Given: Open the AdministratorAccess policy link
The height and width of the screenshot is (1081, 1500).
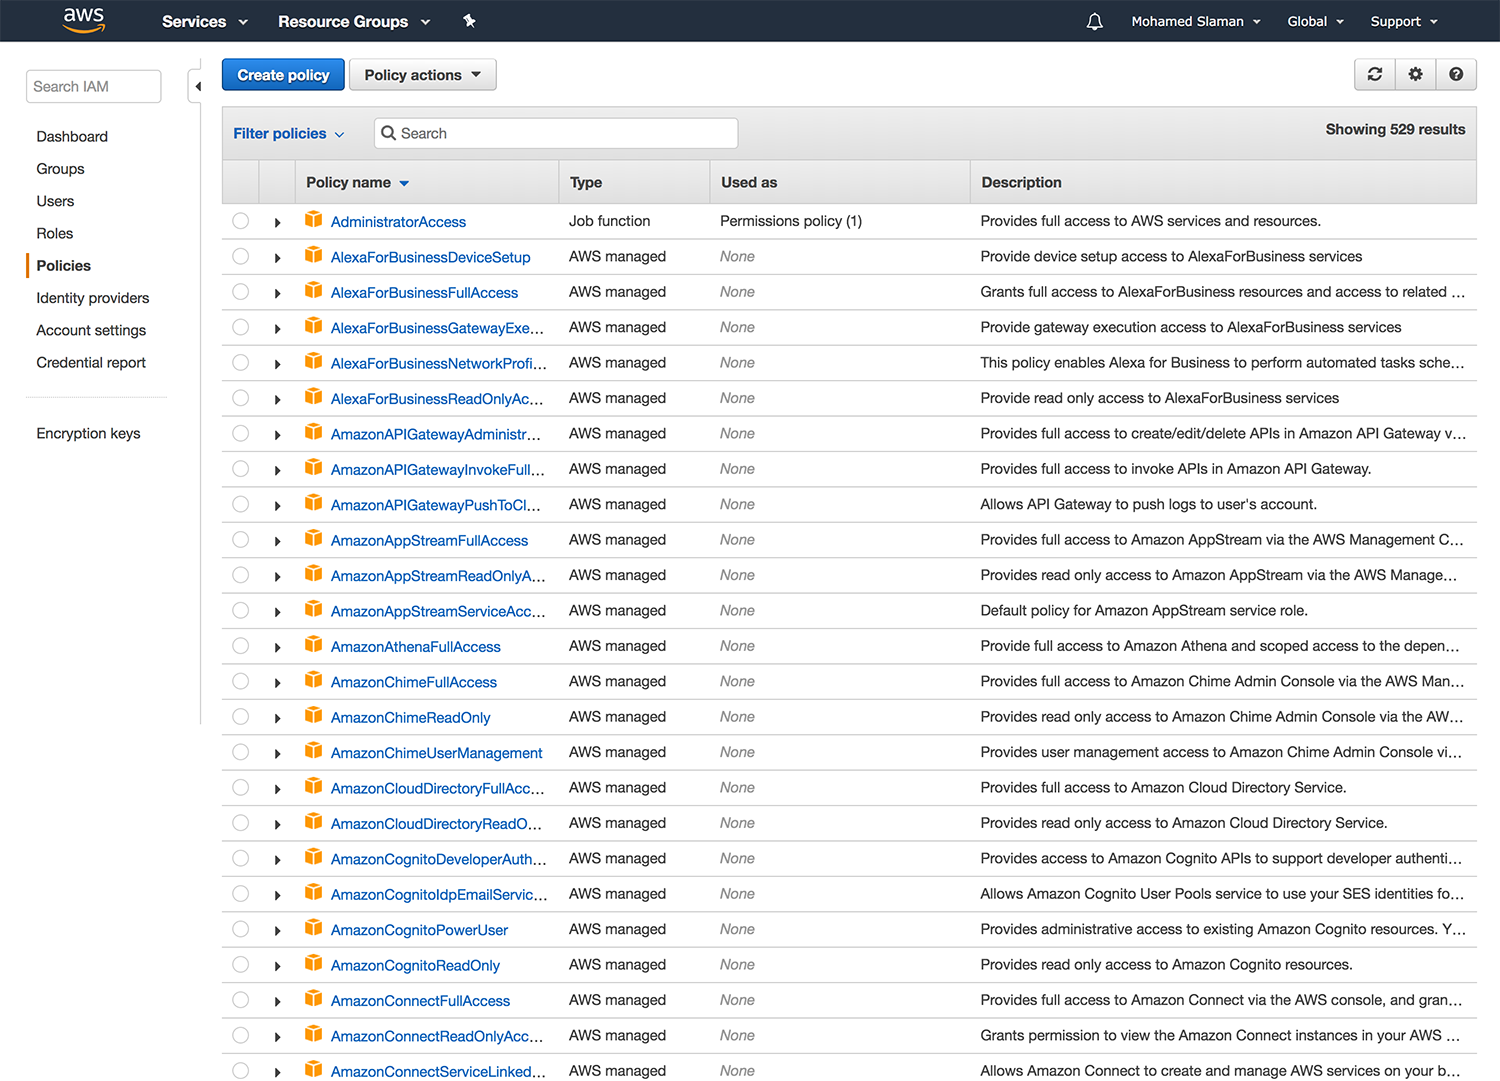Looking at the screenshot, I should 398,222.
